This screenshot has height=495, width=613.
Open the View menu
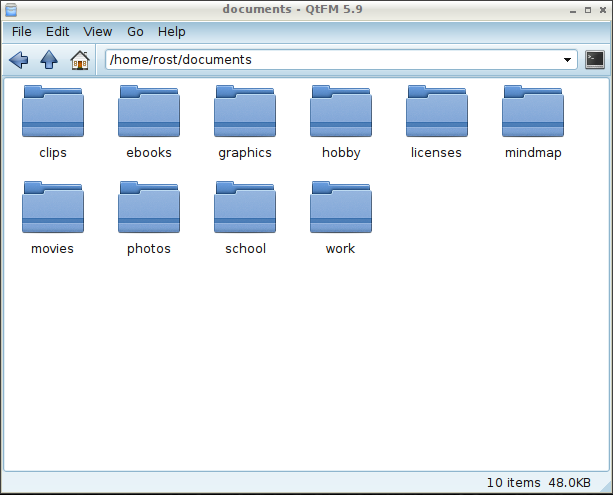pos(98,32)
